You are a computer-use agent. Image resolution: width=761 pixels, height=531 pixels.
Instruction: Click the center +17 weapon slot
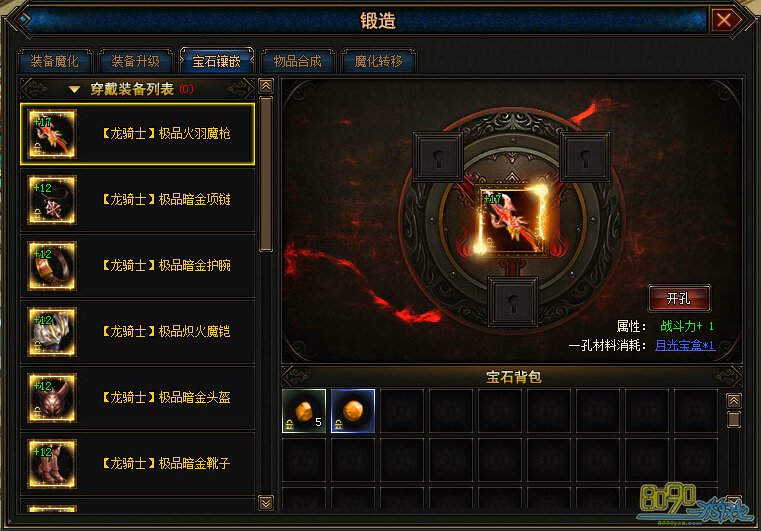[x=512, y=220]
